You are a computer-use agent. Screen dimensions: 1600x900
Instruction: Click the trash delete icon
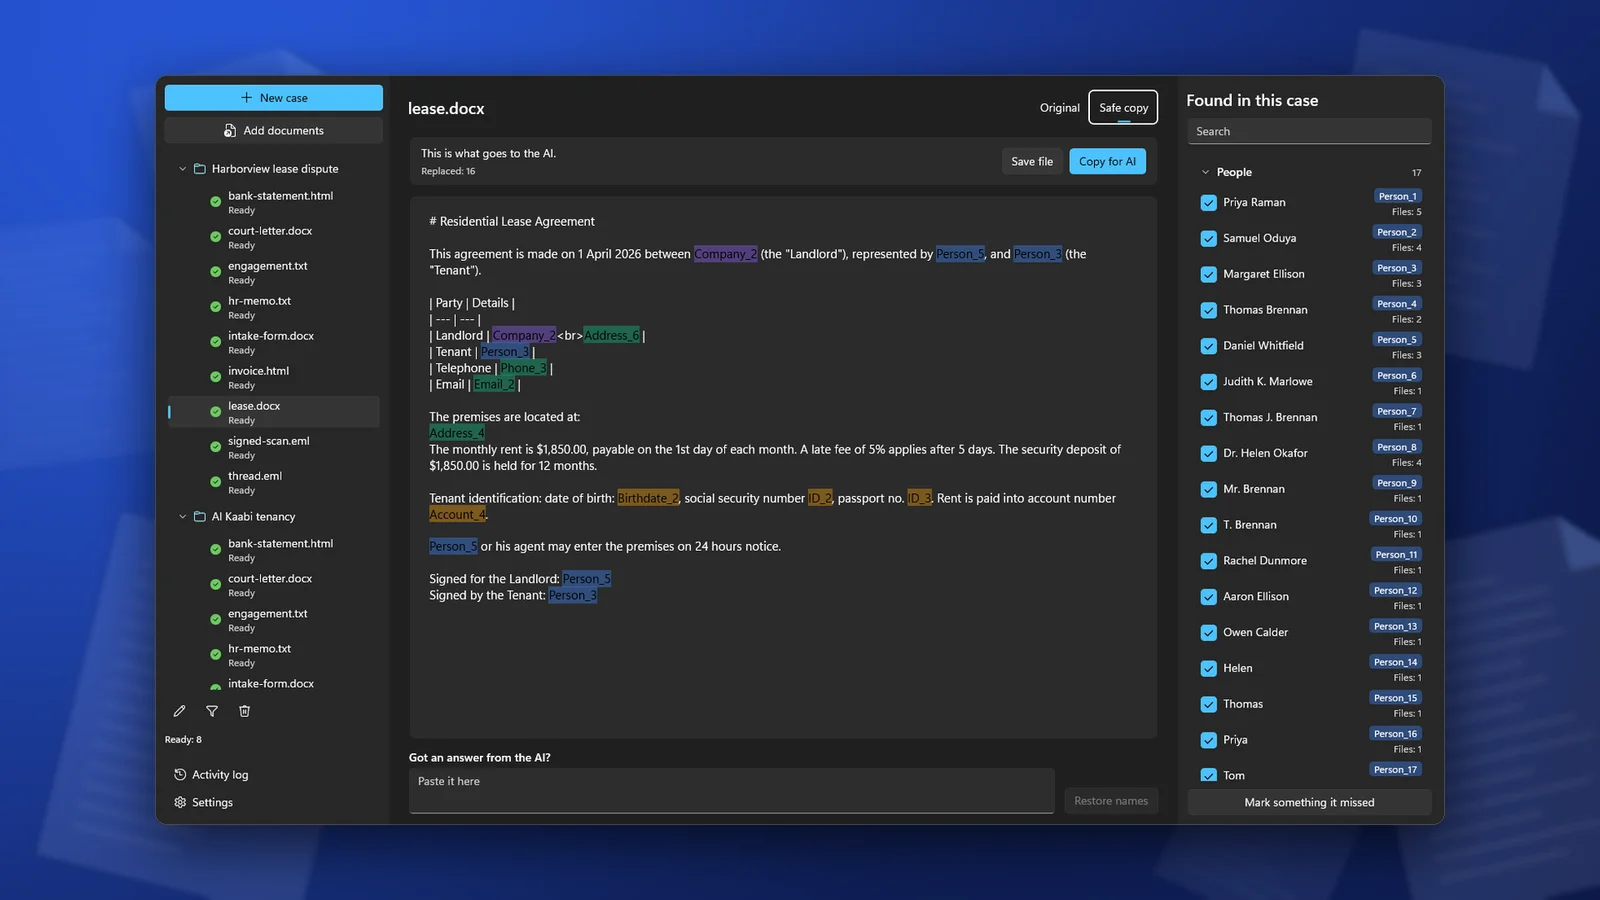click(x=244, y=711)
